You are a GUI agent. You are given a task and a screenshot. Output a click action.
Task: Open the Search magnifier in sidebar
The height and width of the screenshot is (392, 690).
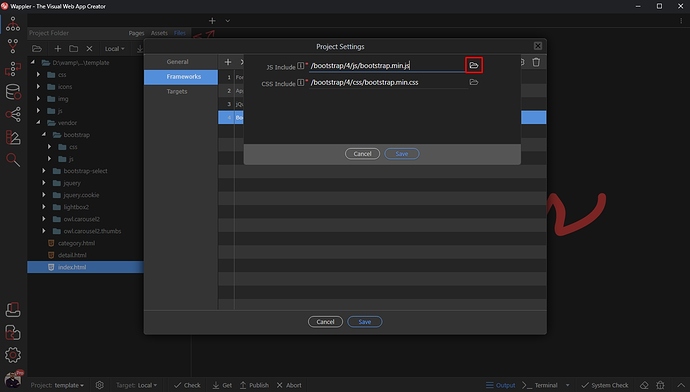tap(13, 160)
